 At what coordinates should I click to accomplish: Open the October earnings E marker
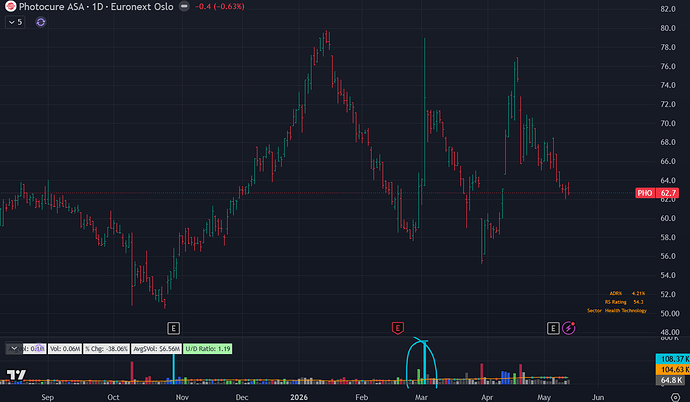pyautogui.click(x=173, y=328)
